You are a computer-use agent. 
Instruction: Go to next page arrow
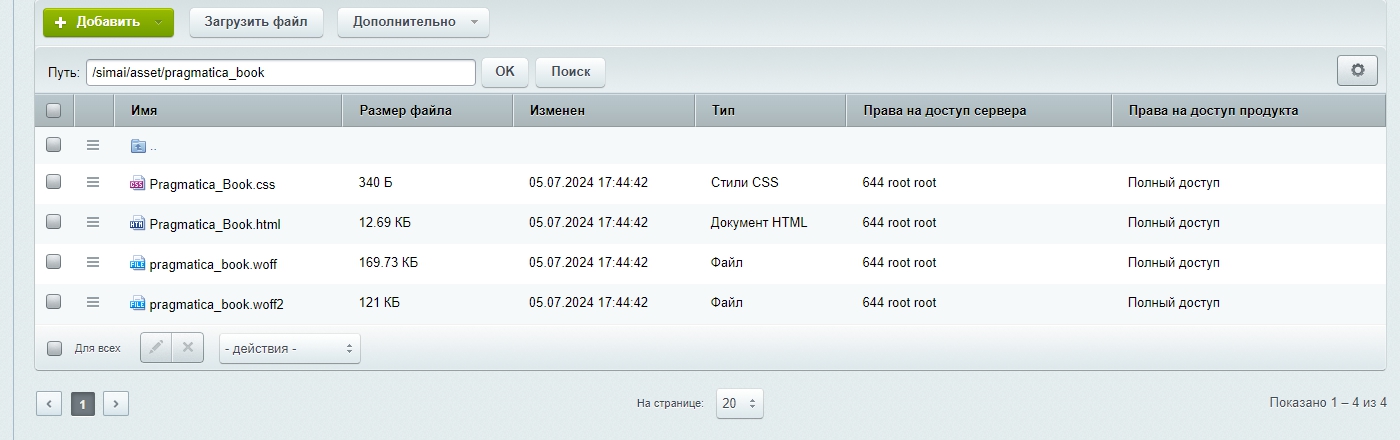[116, 404]
